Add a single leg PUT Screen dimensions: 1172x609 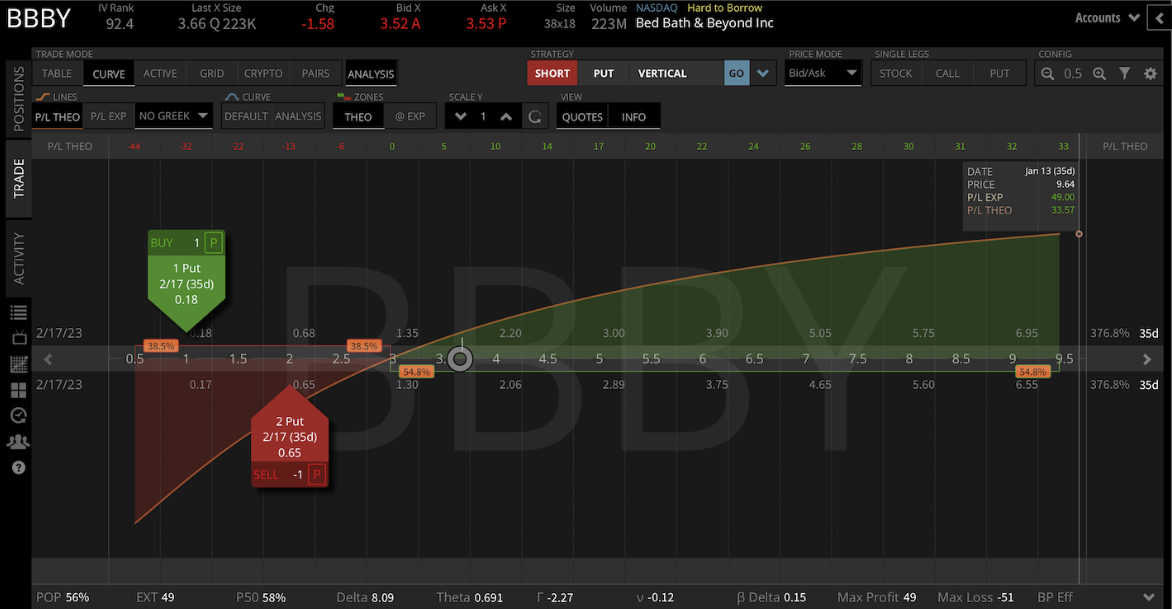(x=999, y=73)
